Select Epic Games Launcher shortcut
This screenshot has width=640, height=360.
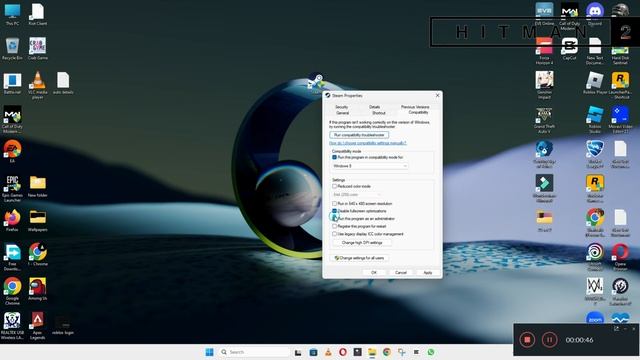(x=12, y=189)
